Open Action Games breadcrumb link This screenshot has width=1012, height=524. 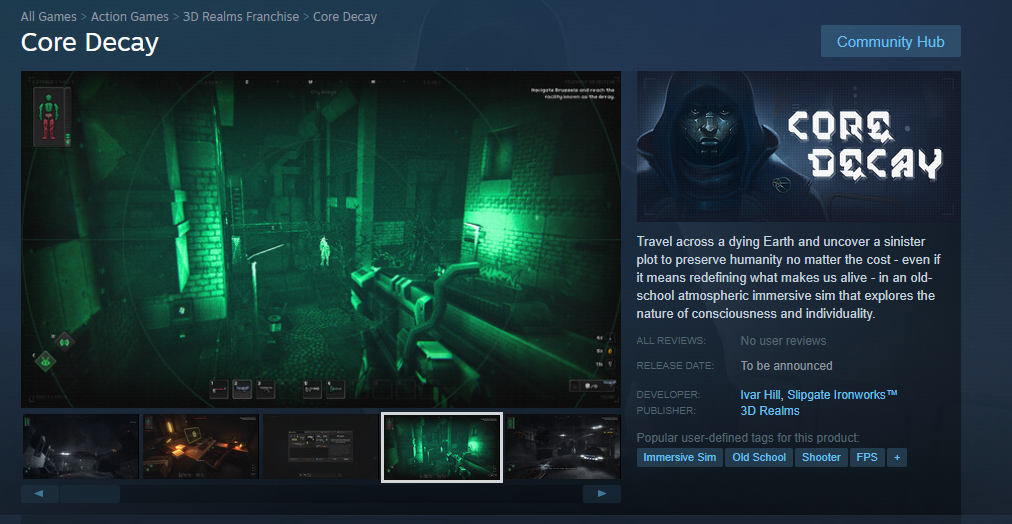(x=130, y=16)
